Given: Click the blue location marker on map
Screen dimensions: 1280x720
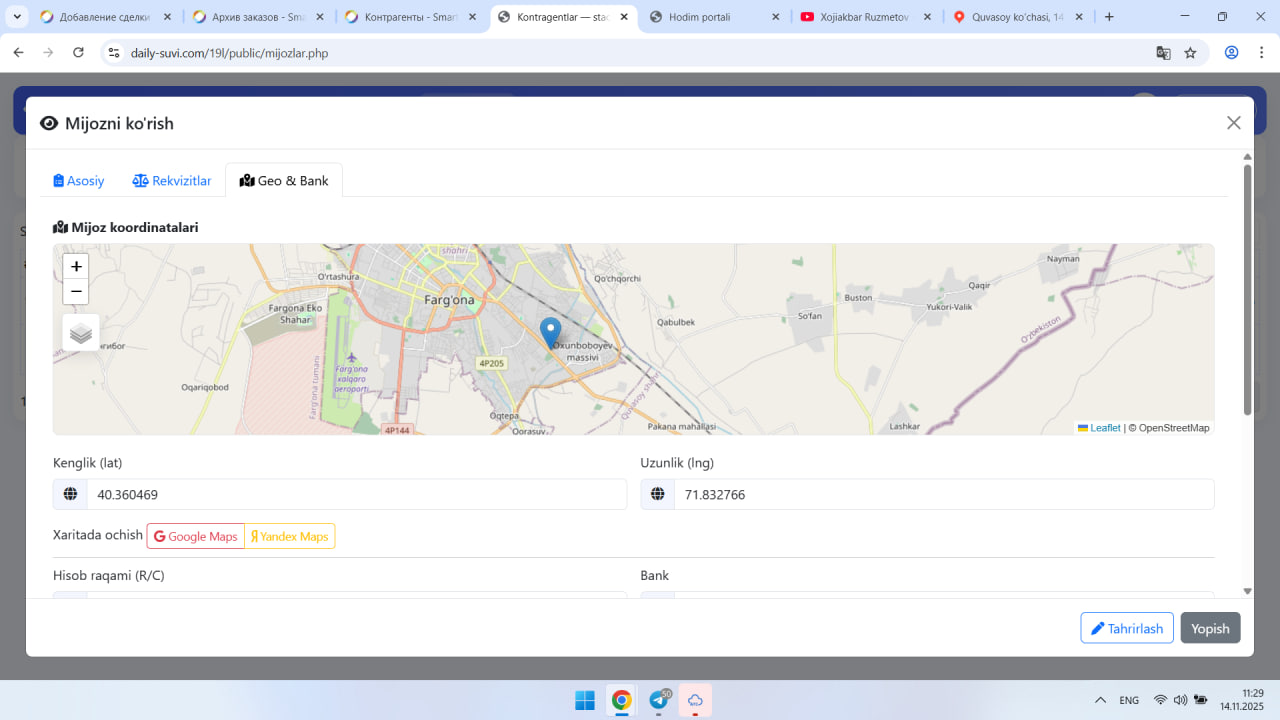Looking at the screenshot, I should click(550, 331).
